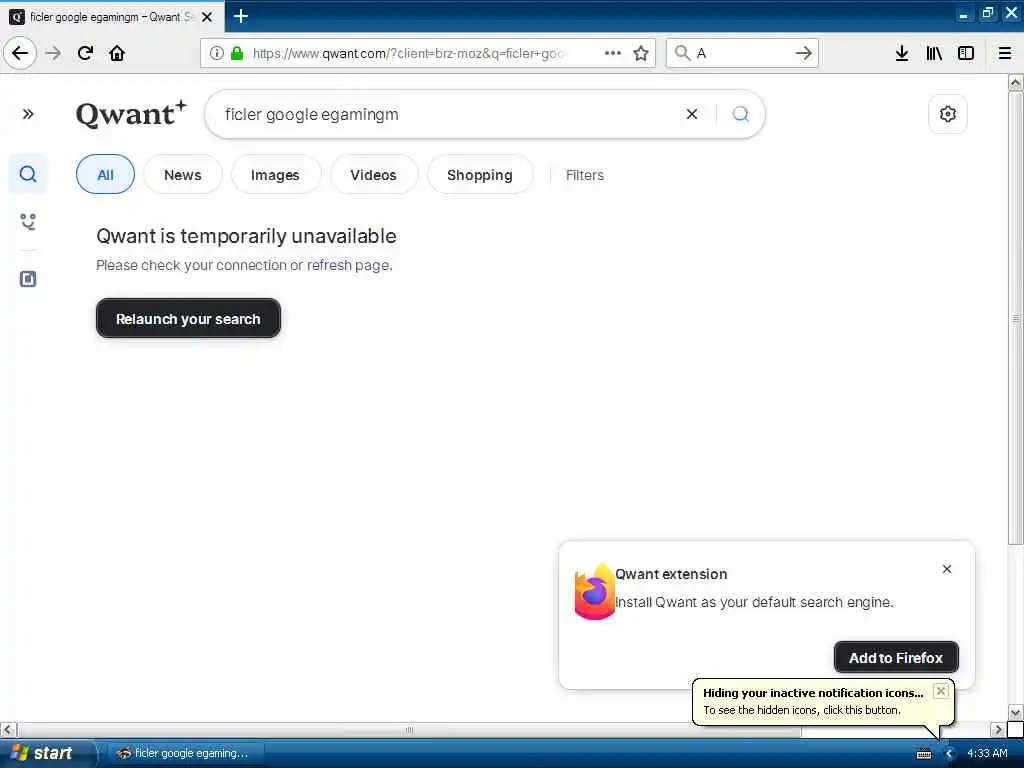Screen dimensions: 1024x768
Task: Open the downloads panel
Action: [x=902, y=53]
